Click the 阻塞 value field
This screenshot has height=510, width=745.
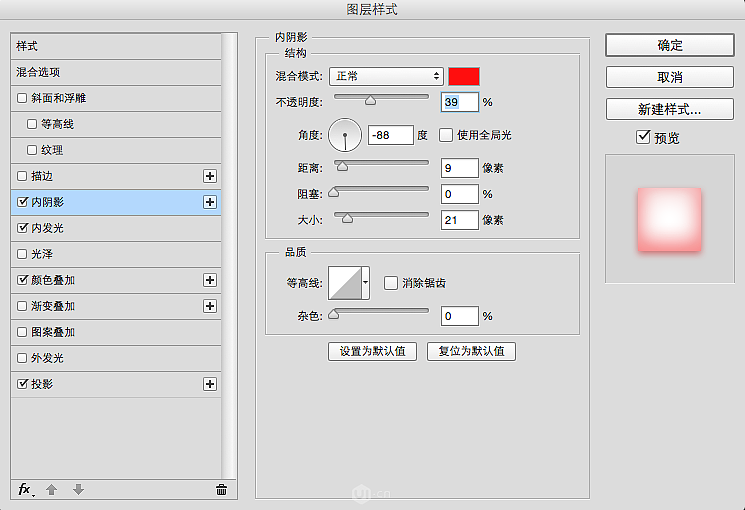pos(459,194)
